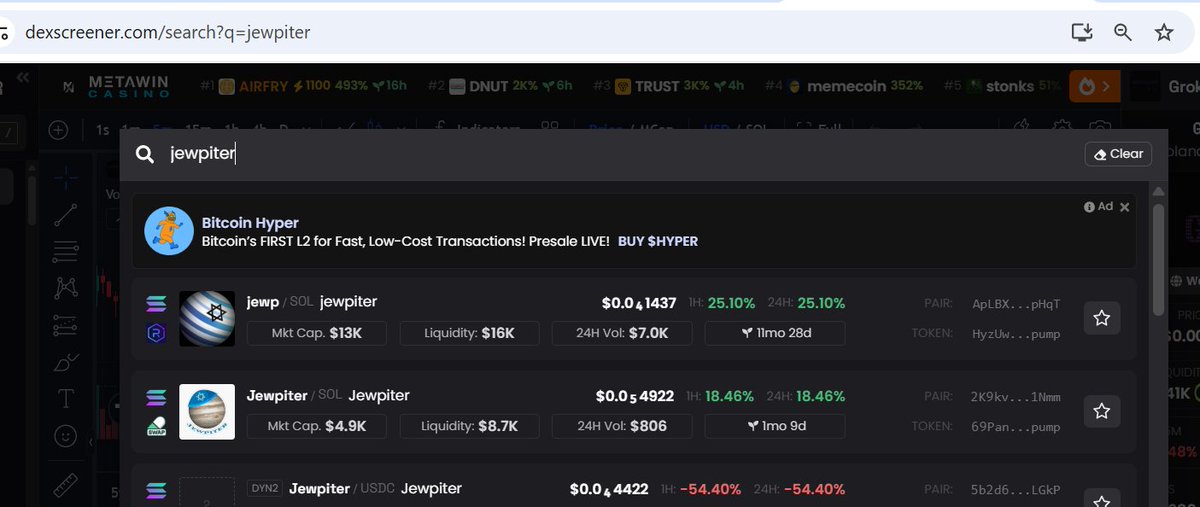Click token address 69Pan...pump

point(1016,426)
